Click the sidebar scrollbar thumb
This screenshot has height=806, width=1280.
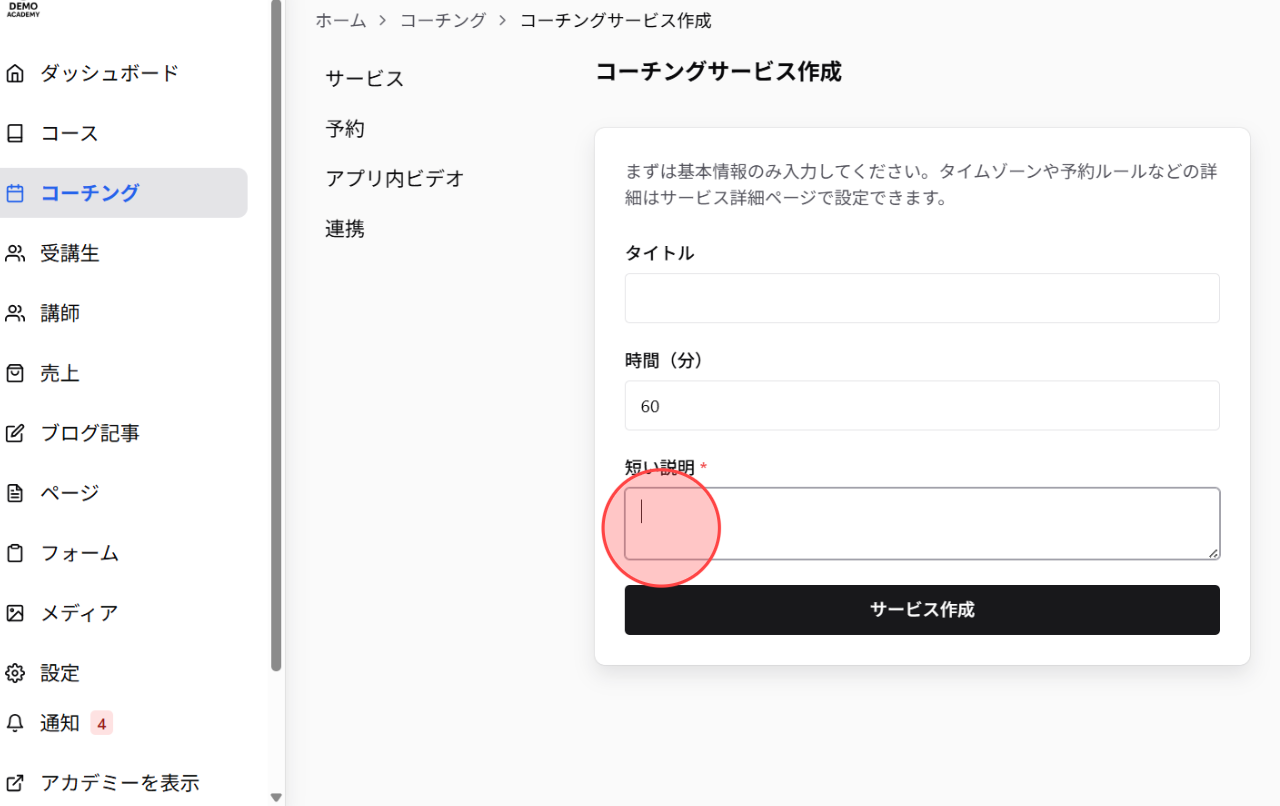pos(277,335)
